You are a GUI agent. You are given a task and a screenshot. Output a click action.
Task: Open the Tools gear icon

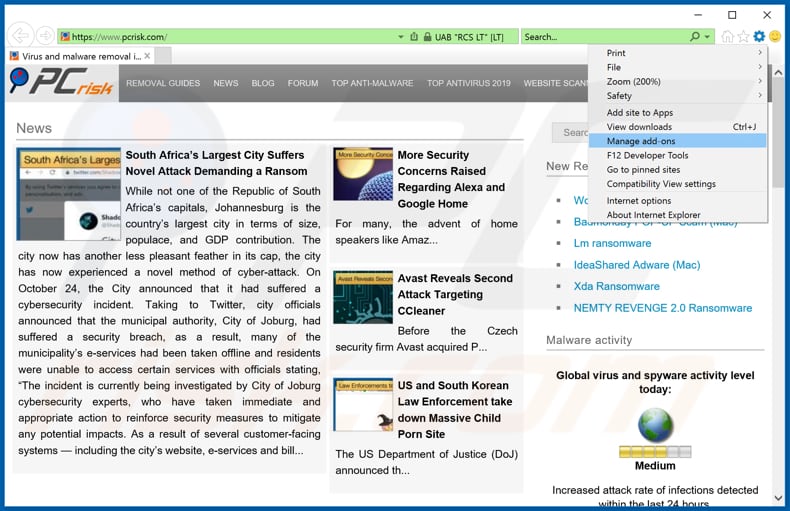[x=759, y=37]
